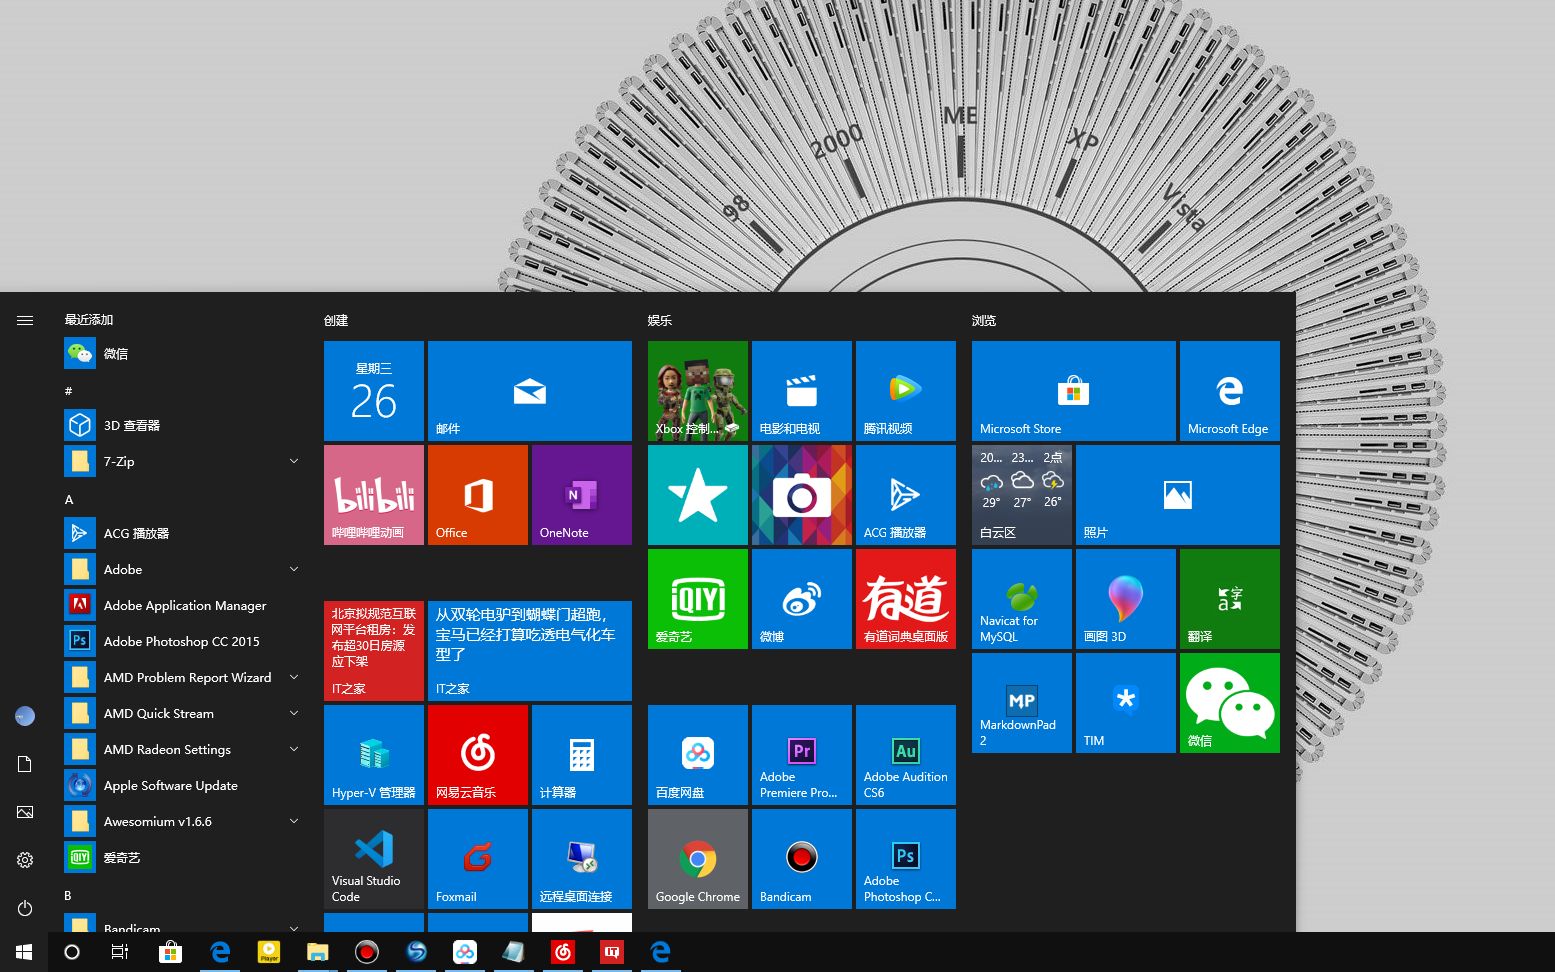Open File Explorer from the taskbar
1555x972 pixels.
[317, 952]
